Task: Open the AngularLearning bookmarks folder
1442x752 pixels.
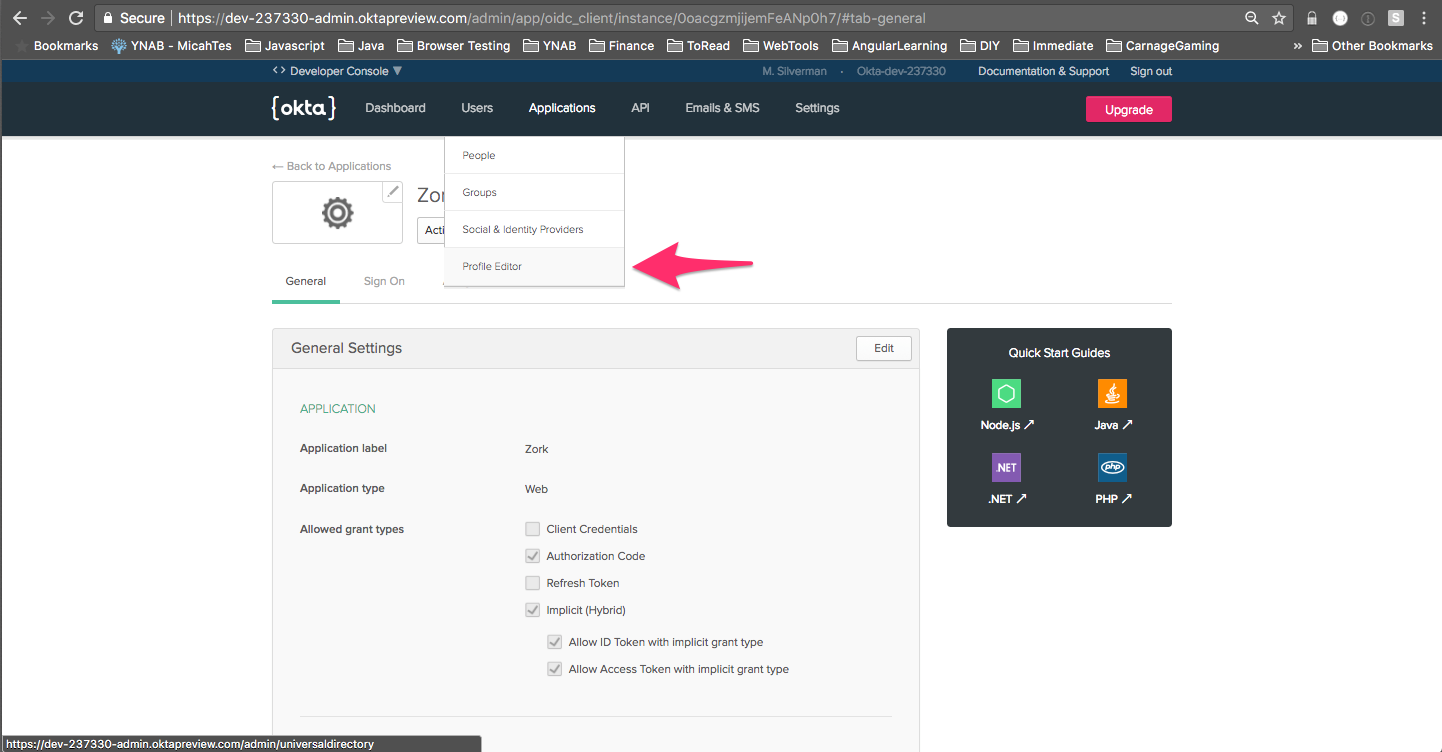Action: tap(889, 45)
